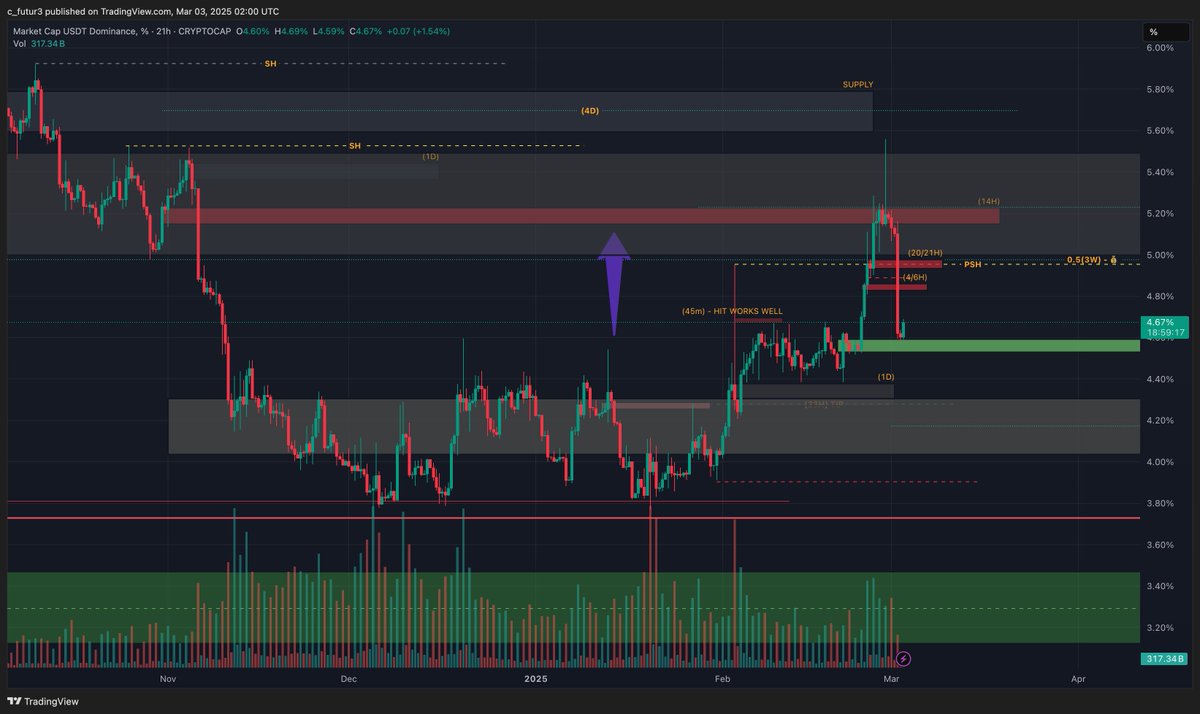The width and height of the screenshot is (1200, 714).
Task: Click the open value O4.60%
Action: [x=251, y=31]
